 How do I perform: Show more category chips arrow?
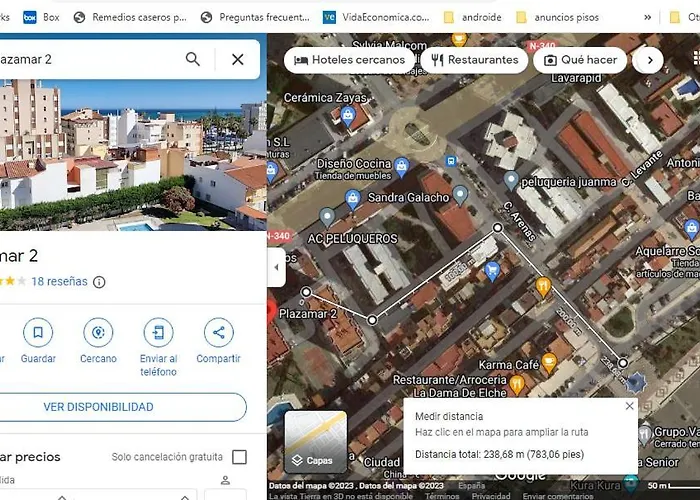(x=649, y=60)
